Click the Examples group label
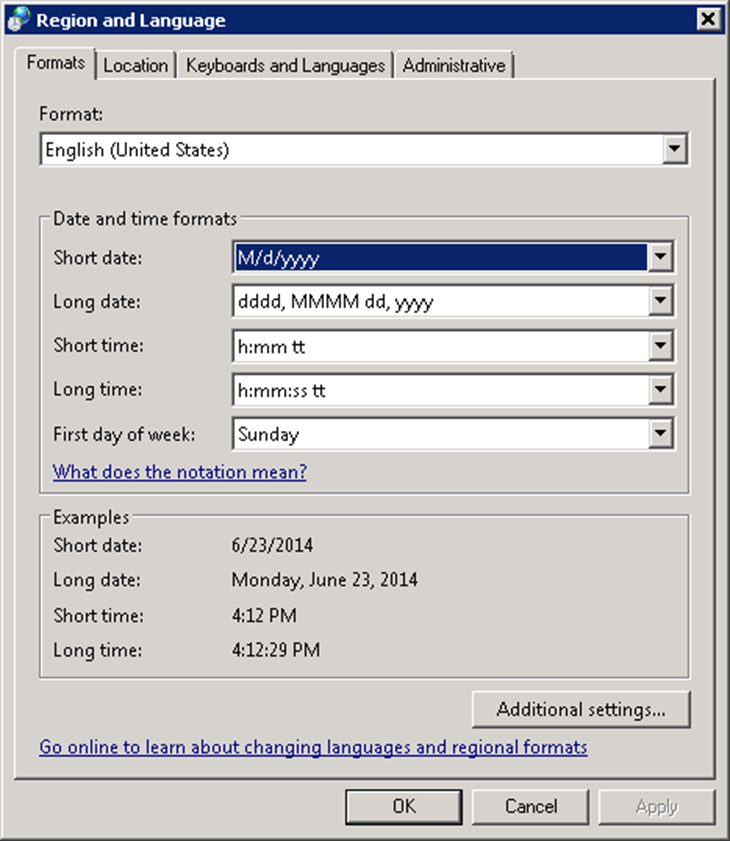This screenshot has height=841, width=730. click(x=91, y=518)
